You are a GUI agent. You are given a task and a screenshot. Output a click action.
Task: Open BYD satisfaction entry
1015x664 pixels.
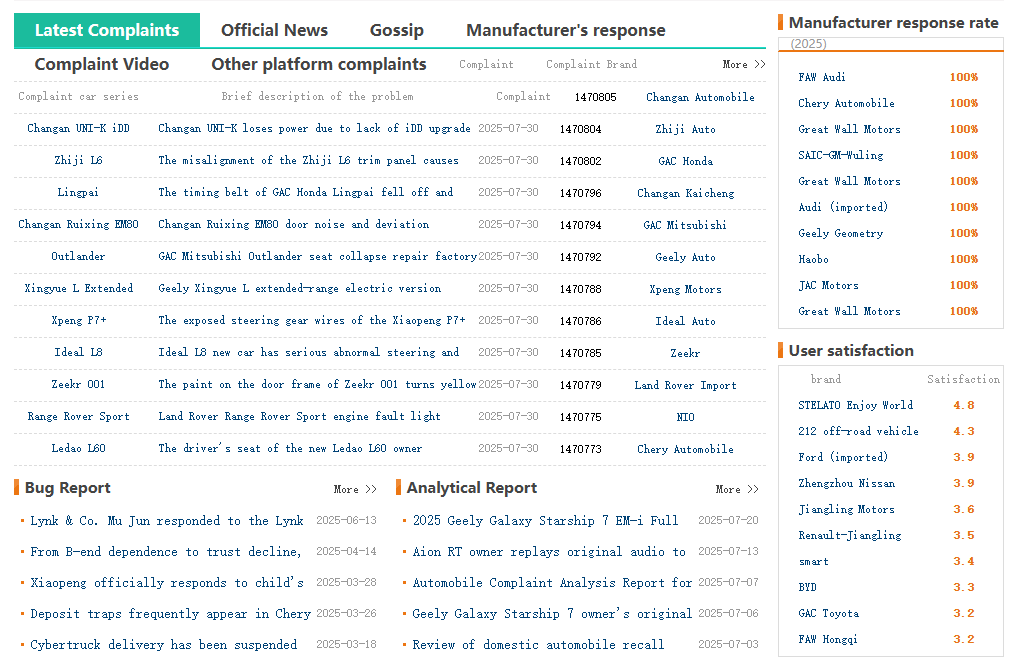(x=807, y=587)
